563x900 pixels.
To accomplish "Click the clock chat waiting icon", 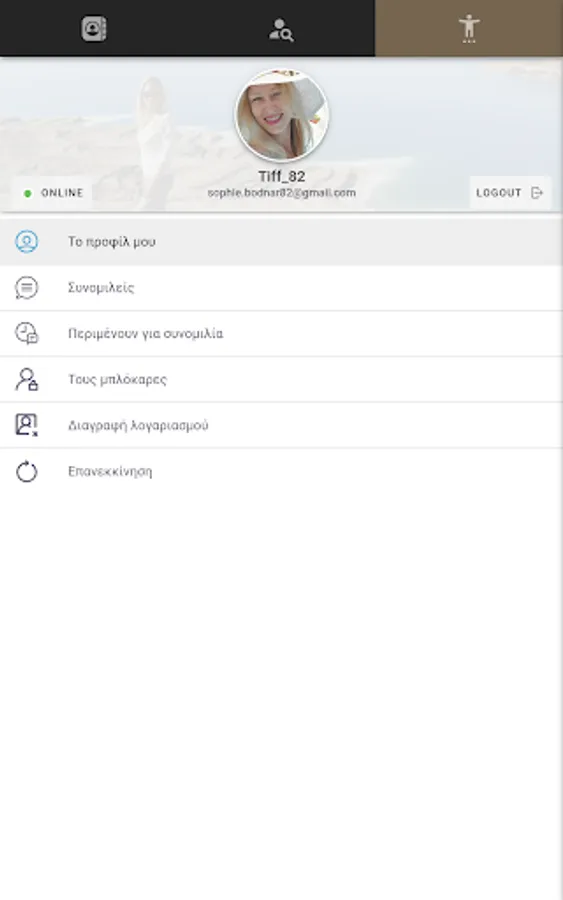I will (x=26, y=333).
